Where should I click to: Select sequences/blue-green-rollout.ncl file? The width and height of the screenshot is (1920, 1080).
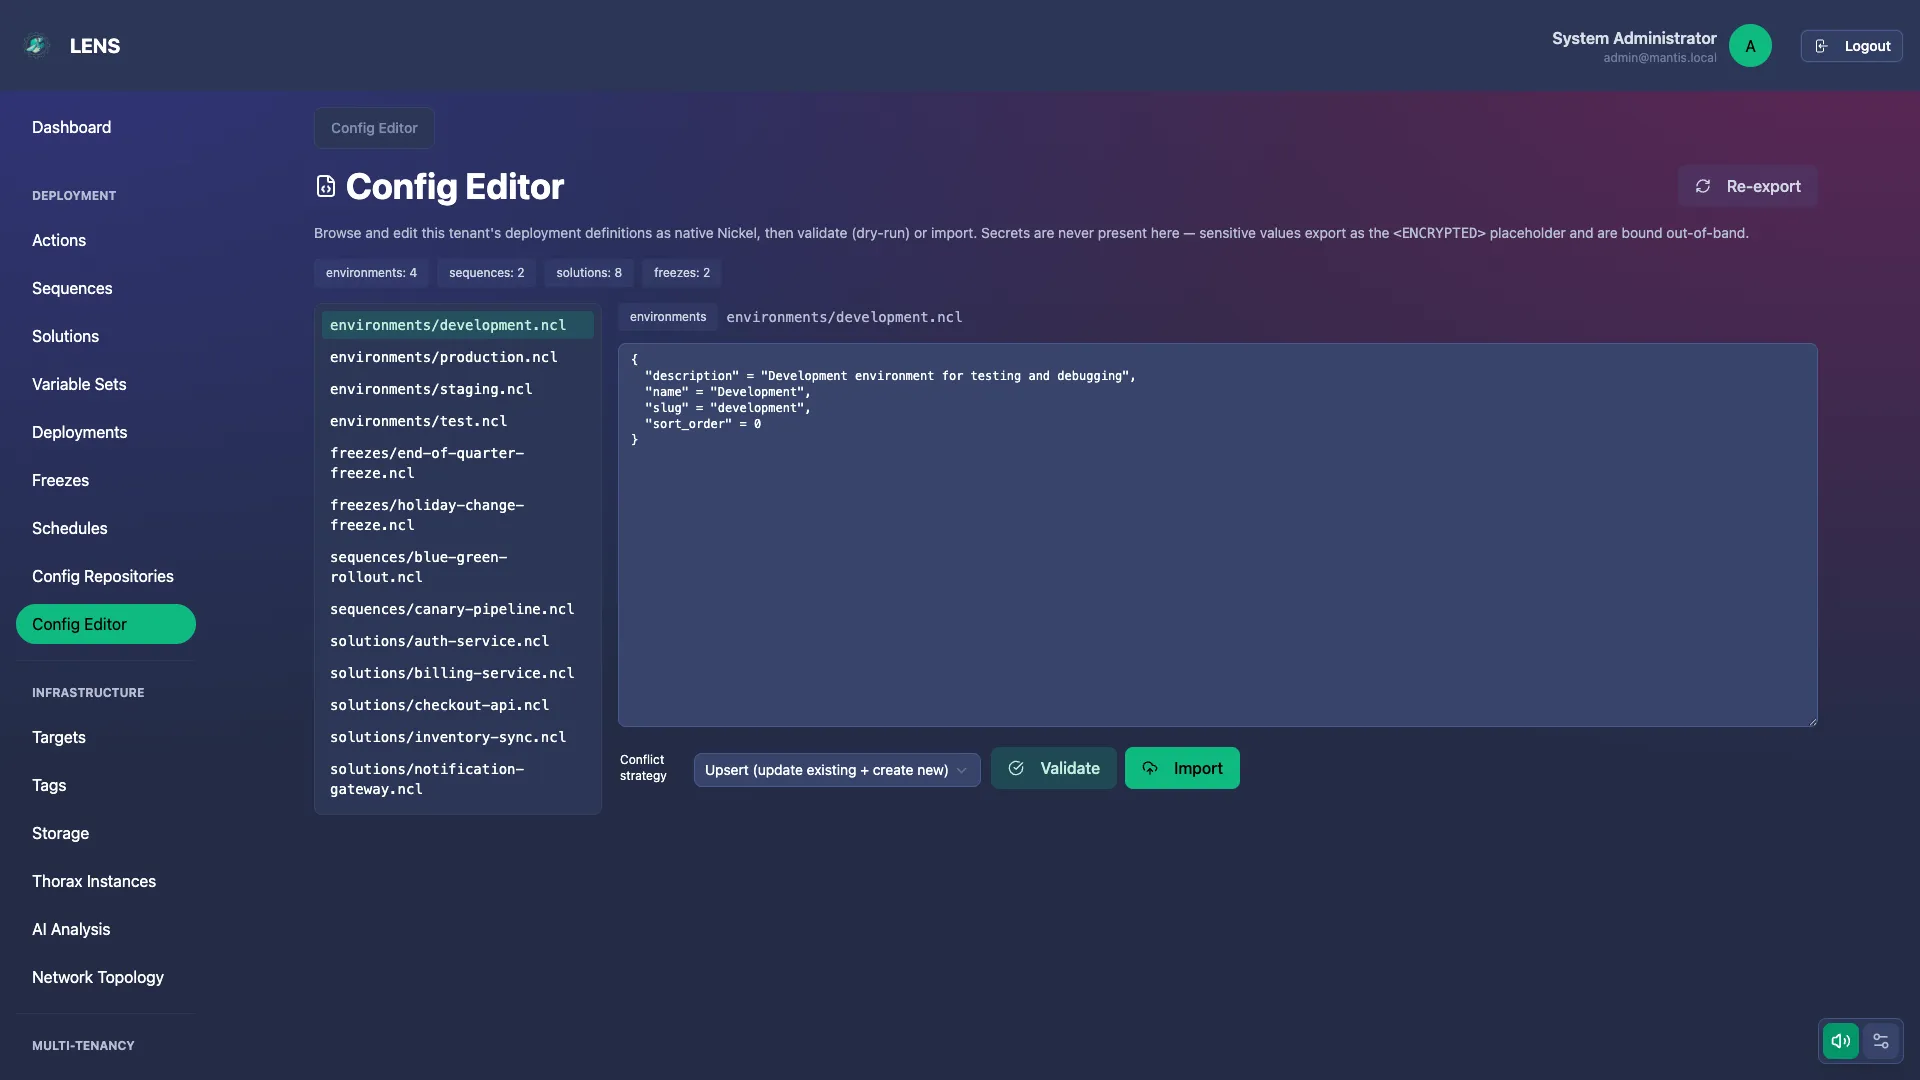[x=458, y=567]
